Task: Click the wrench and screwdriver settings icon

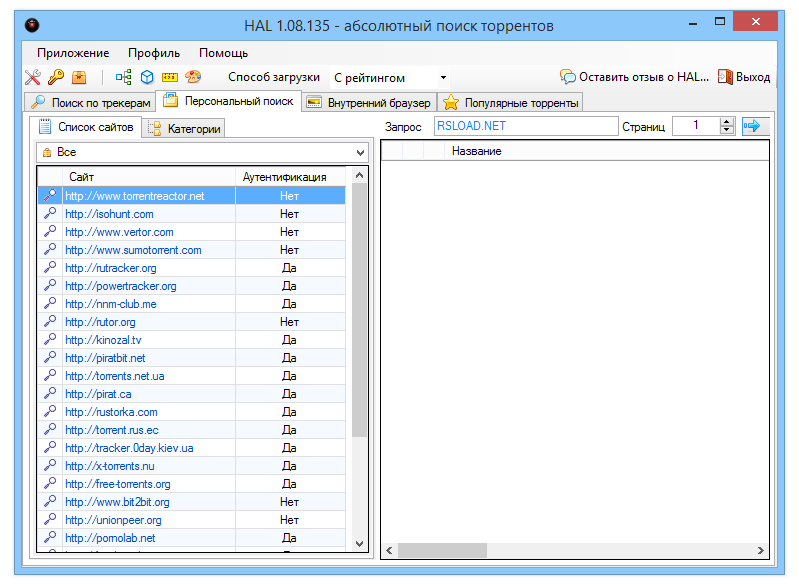Action: click(32, 77)
